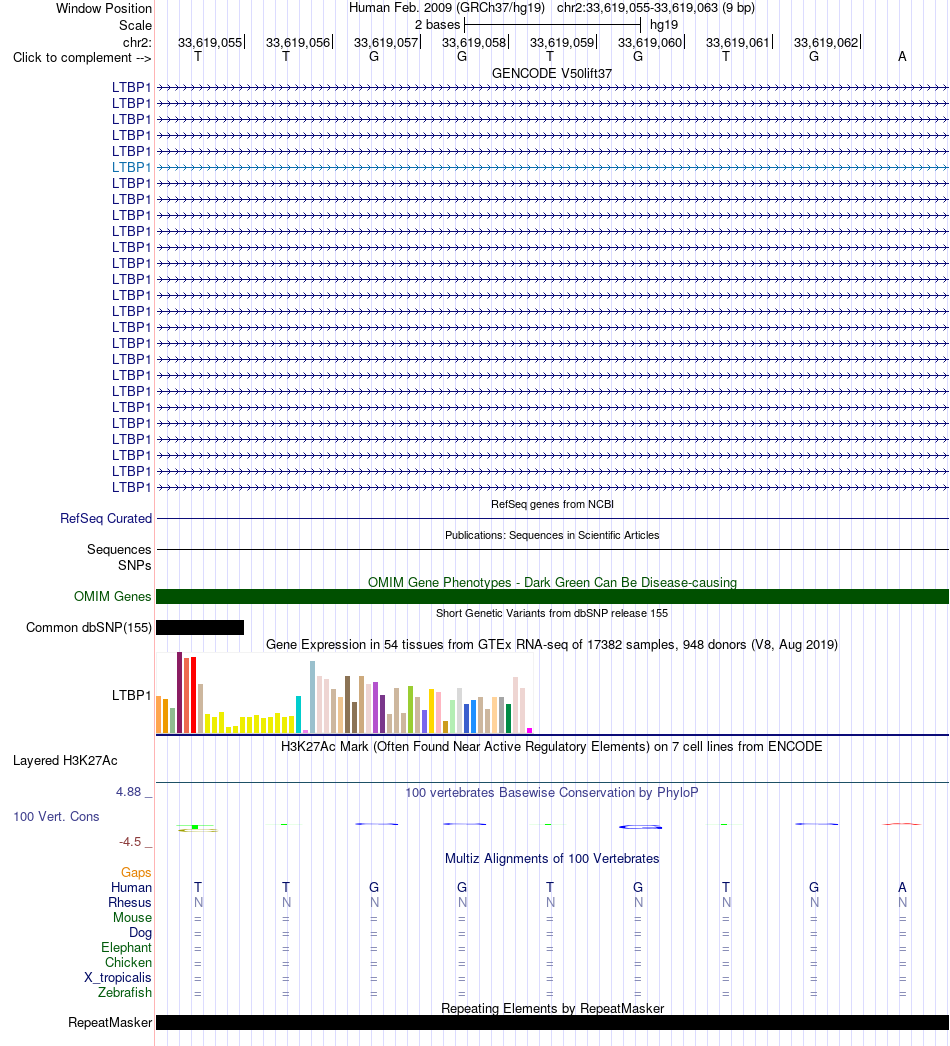Click base A in the complement row
This screenshot has height=1046, width=950.
(902, 57)
